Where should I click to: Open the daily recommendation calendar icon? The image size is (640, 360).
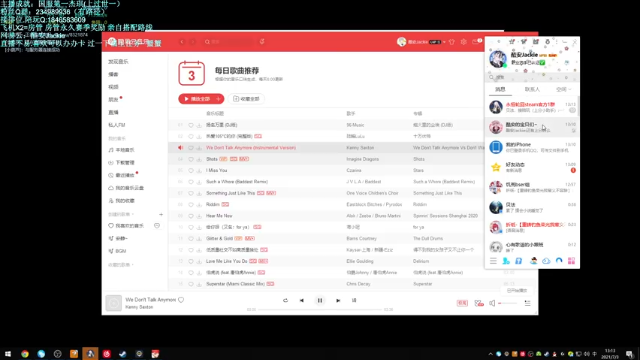191,73
